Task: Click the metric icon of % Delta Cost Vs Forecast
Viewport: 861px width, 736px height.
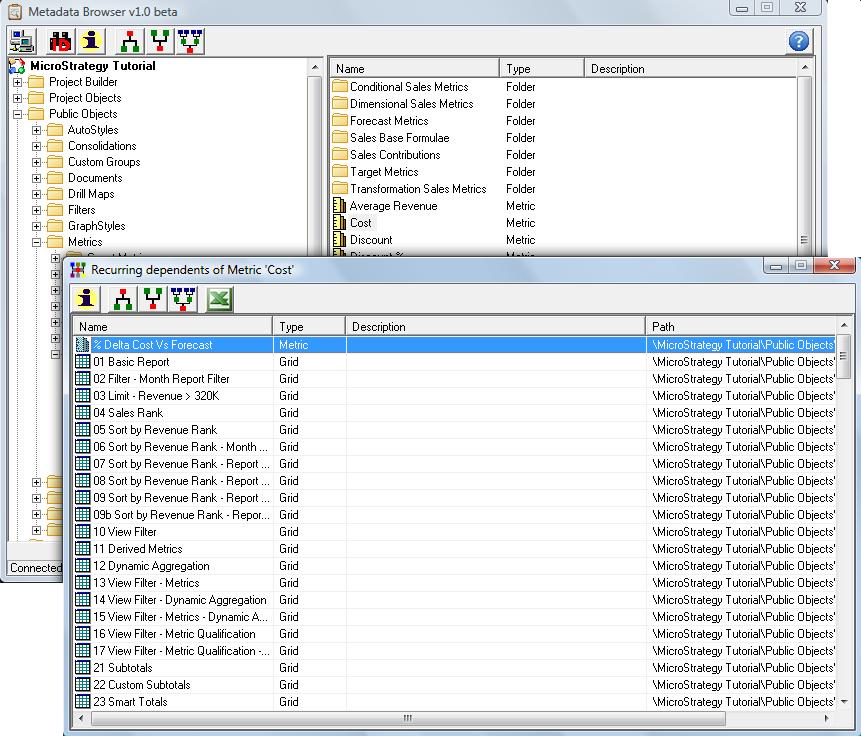Action: tap(82, 345)
